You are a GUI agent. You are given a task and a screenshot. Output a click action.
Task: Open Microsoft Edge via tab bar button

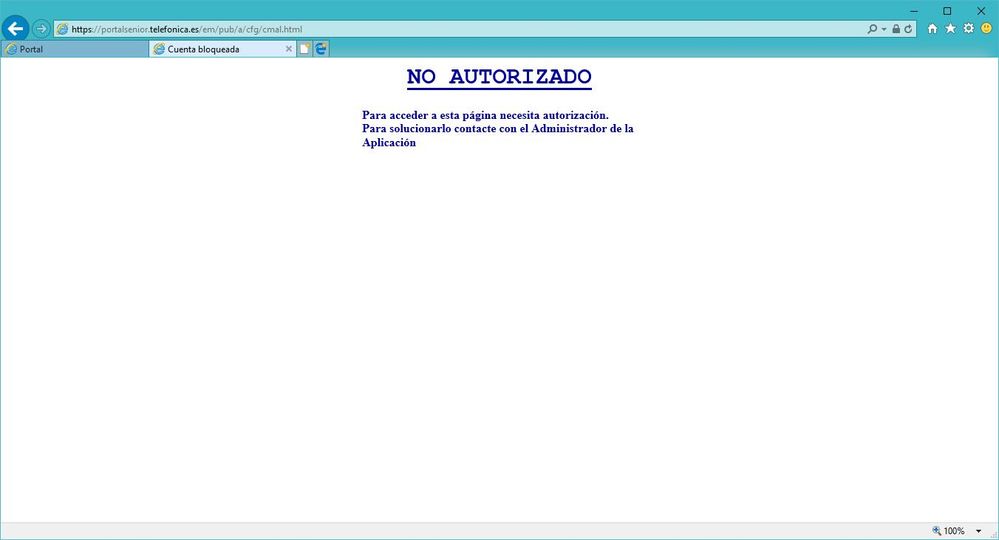click(x=321, y=49)
